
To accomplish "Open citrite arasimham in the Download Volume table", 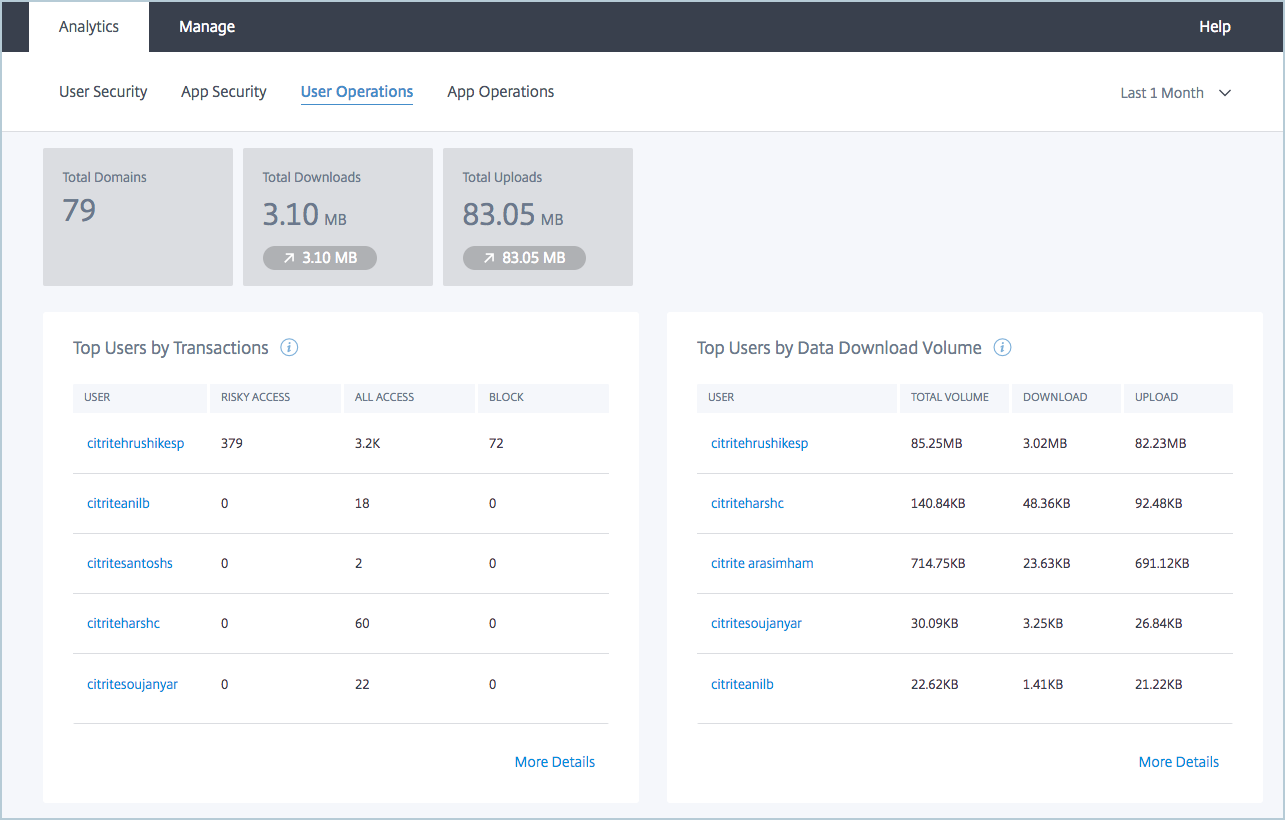I will pyautogui.click(x=762, y=563).
